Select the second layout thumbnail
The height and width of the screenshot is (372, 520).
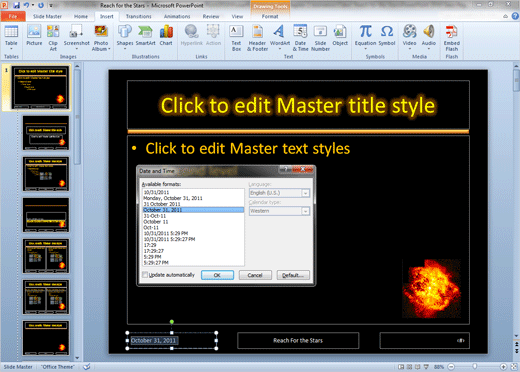click(46, 133)
